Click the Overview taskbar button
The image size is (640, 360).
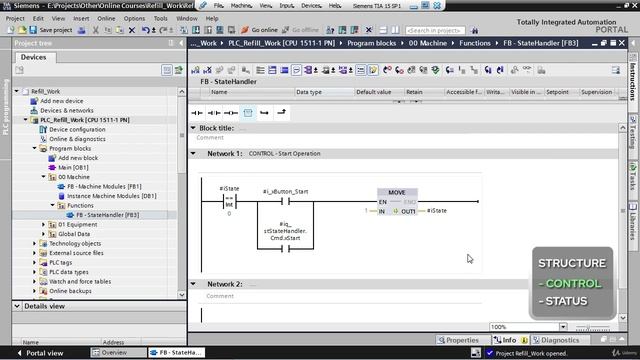[118, 353]
